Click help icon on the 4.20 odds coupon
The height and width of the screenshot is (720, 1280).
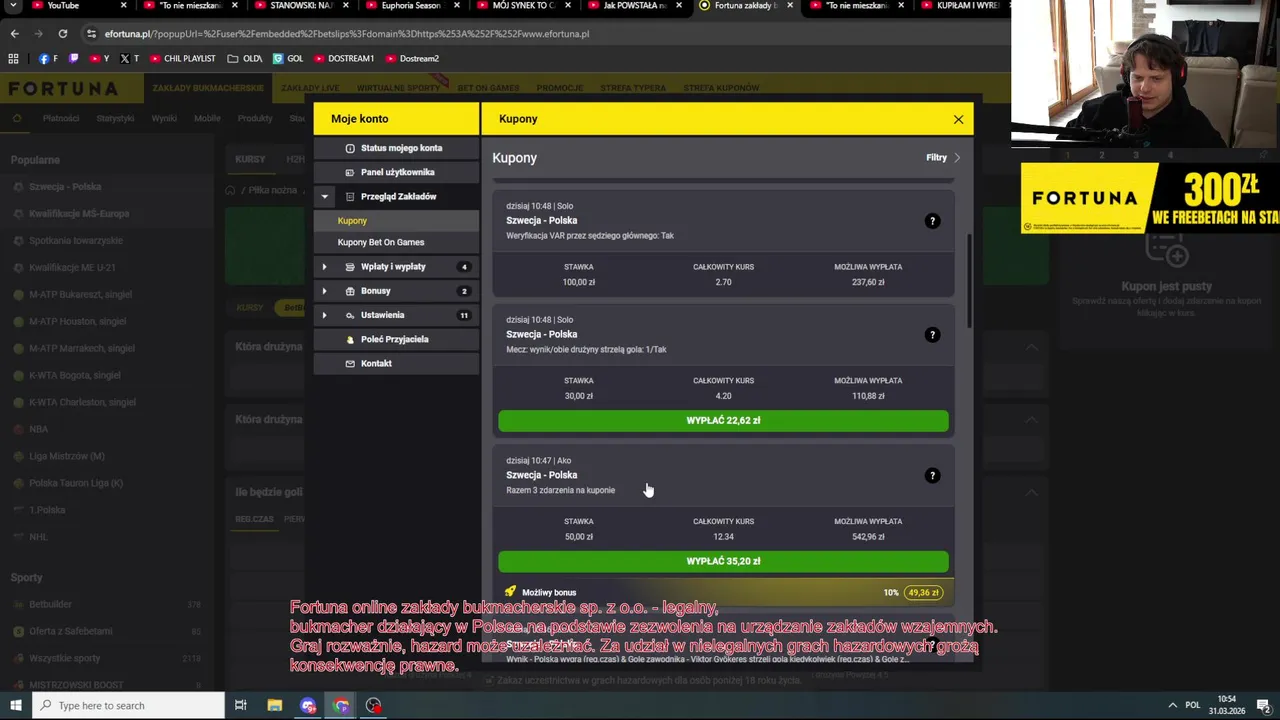pyautogui.click(x=932, y=335)
